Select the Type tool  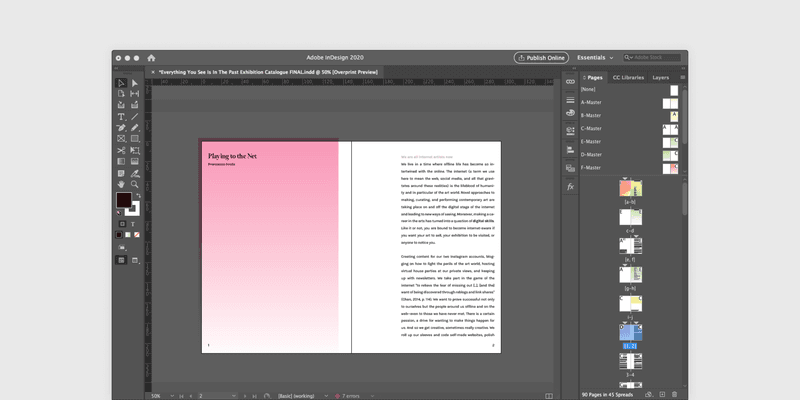(x=121, y=117)
